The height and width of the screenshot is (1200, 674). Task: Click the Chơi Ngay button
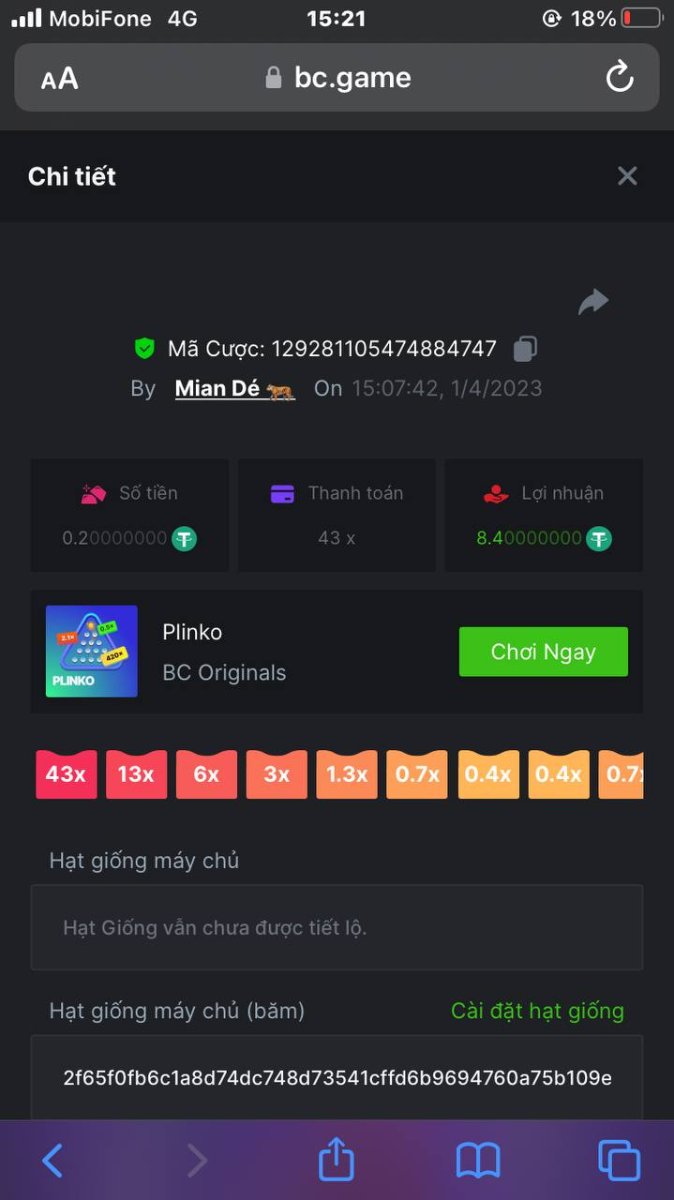(x=543, y=652)
